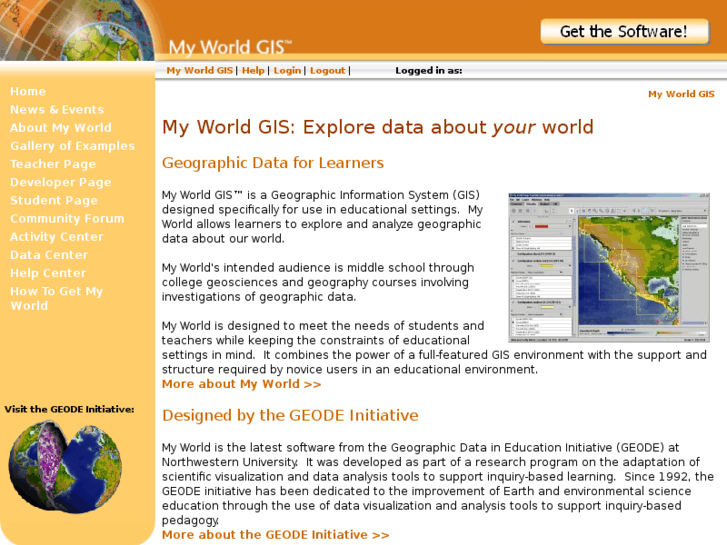Screen dimensions: 727x545
Task: Go to the Activity Center
Action: pyautogui.click(x=57, y=237)
